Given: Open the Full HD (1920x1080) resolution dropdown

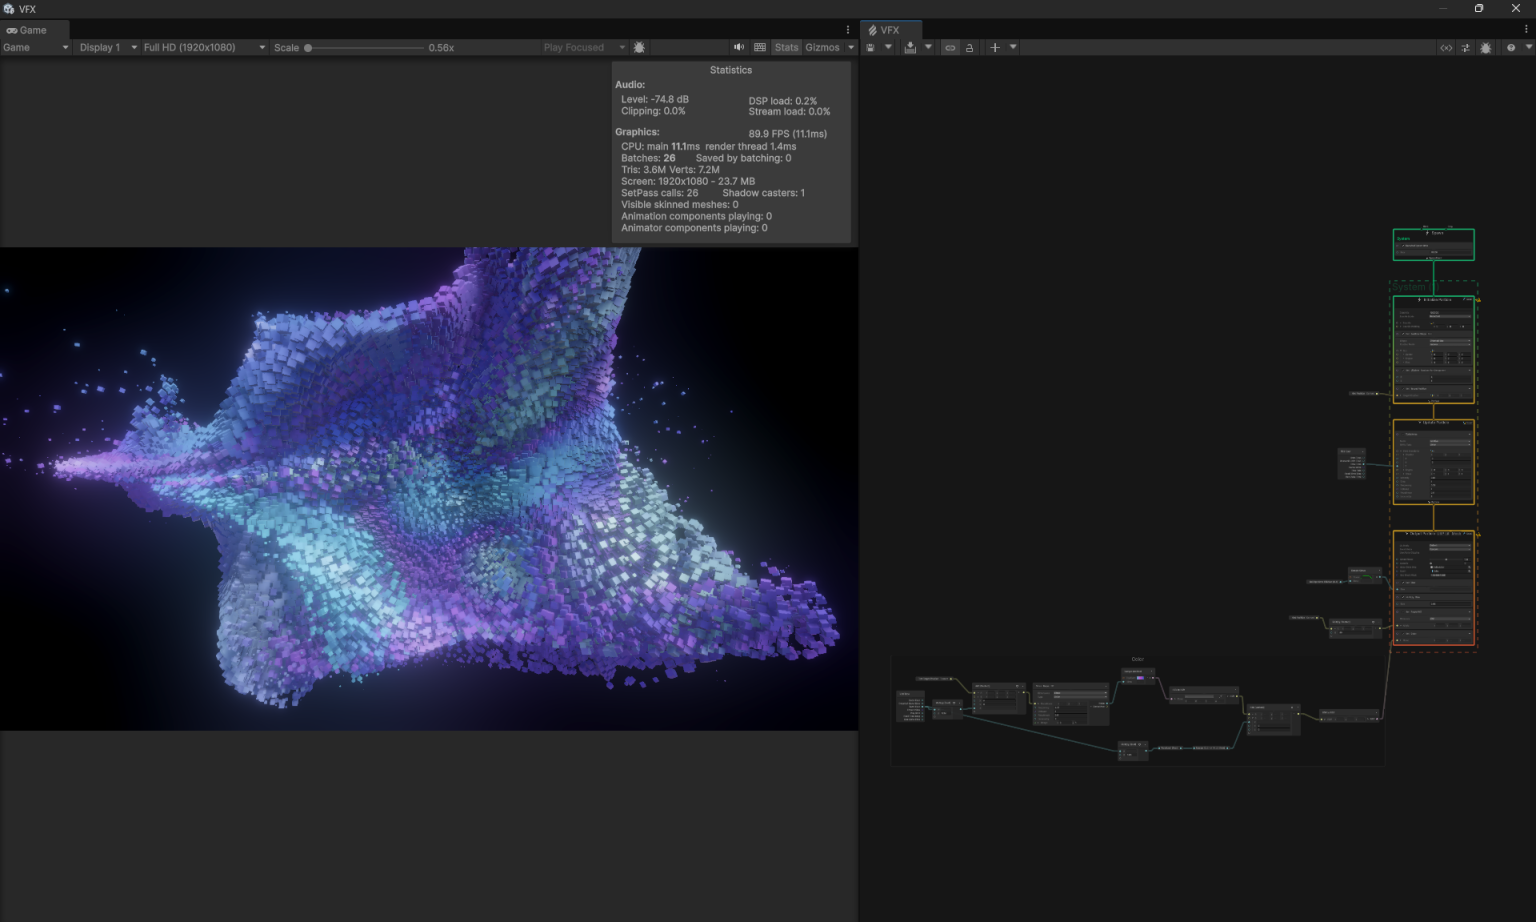Looking at the screenshot, I should coord(200,47).
